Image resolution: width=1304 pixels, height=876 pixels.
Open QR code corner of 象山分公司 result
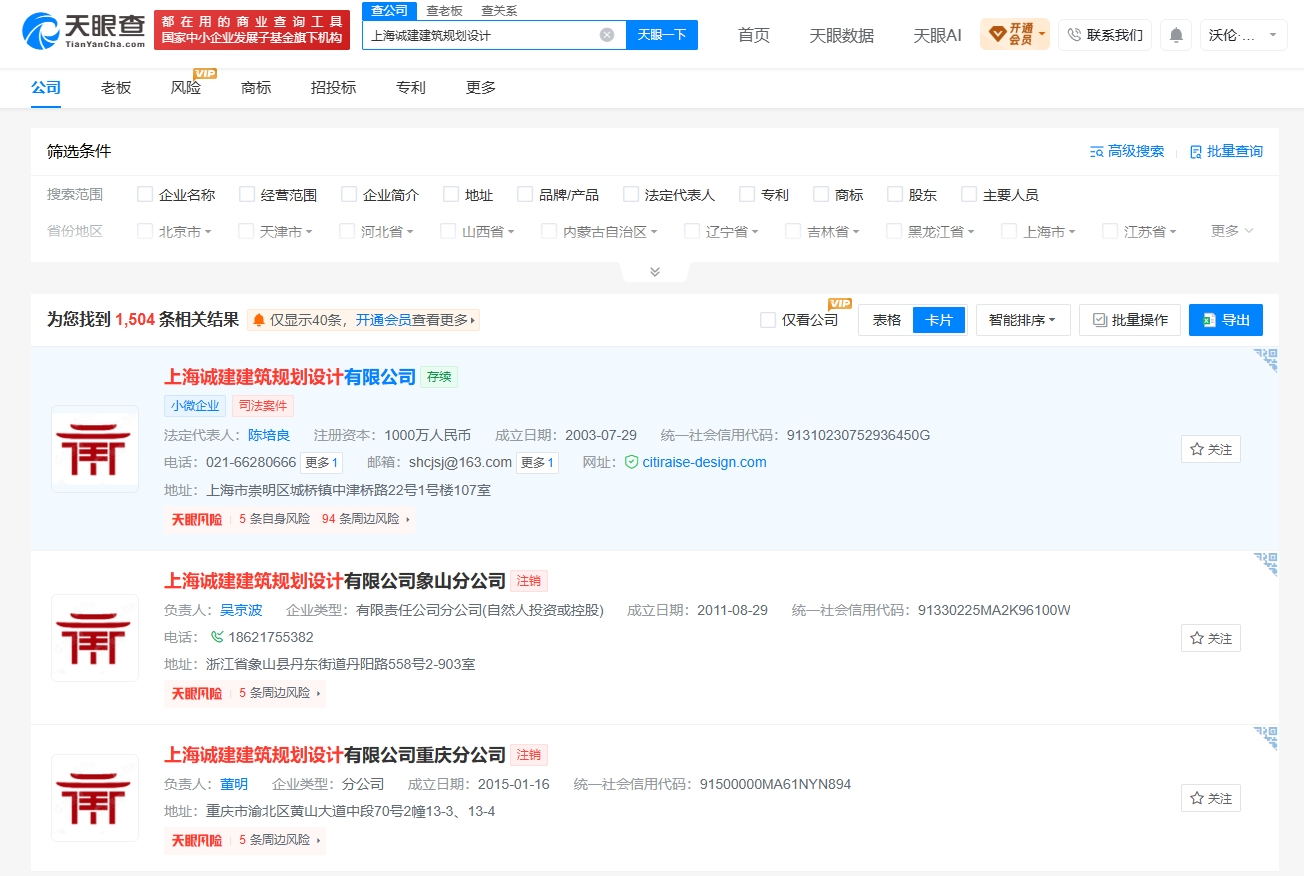(x=1266, y=563)
